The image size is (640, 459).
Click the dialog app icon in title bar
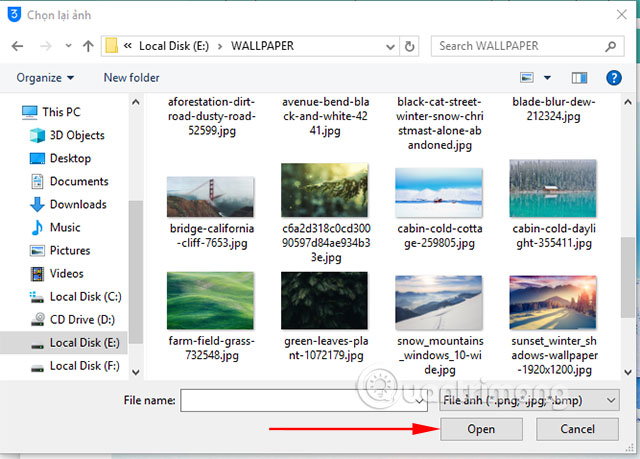[14, 14]
